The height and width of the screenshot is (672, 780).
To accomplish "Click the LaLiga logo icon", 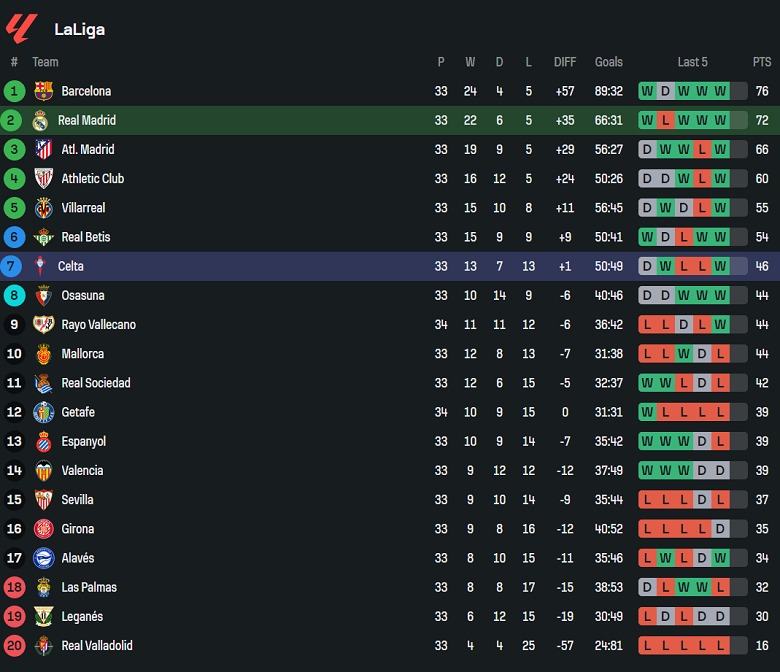I will [21, 28].
